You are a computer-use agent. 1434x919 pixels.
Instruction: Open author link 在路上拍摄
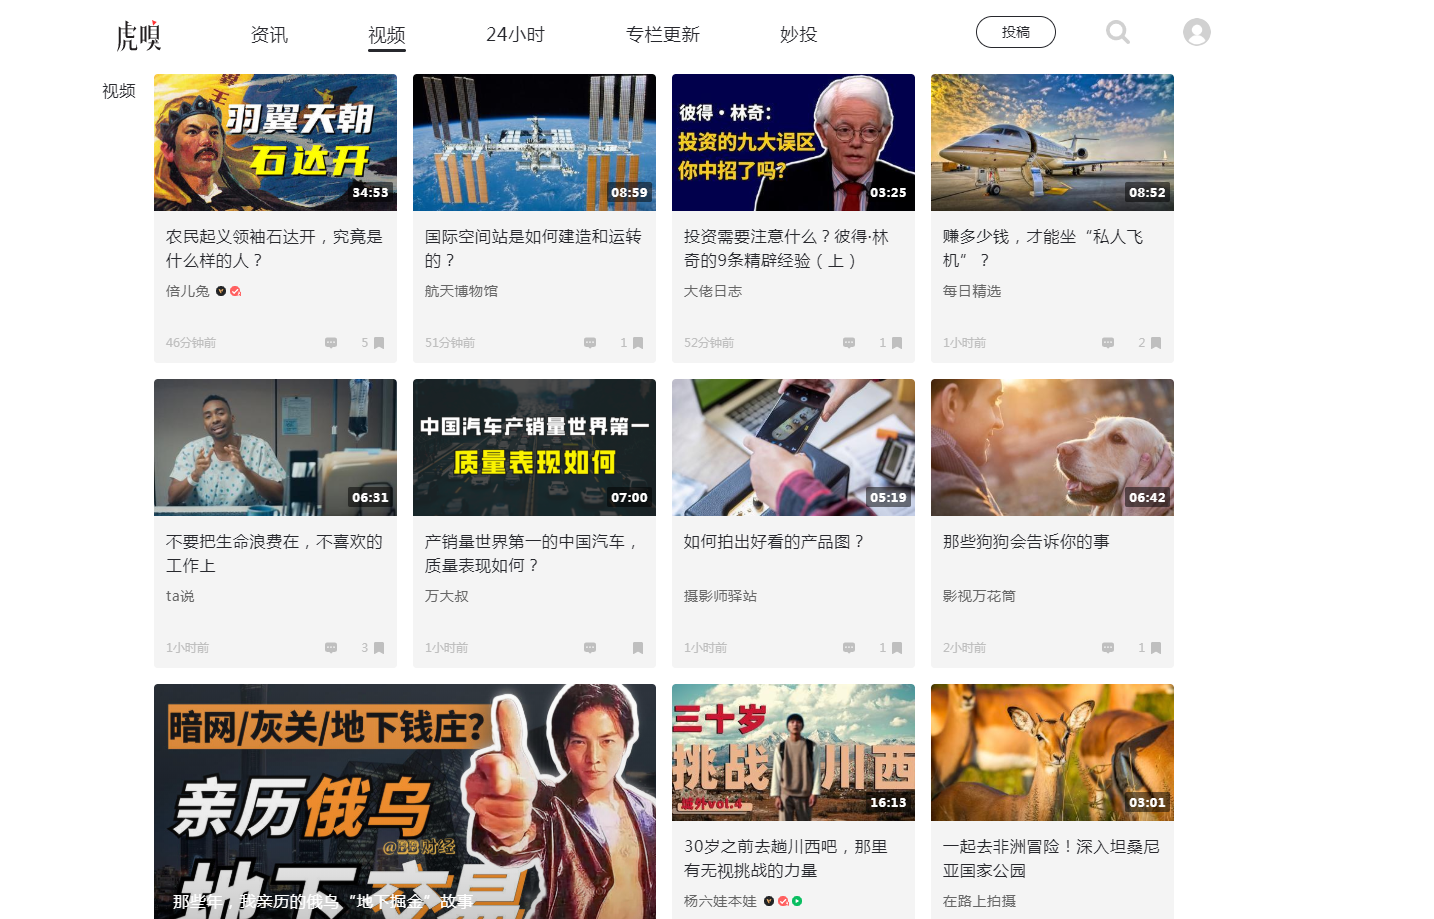[x=979, y=901]
